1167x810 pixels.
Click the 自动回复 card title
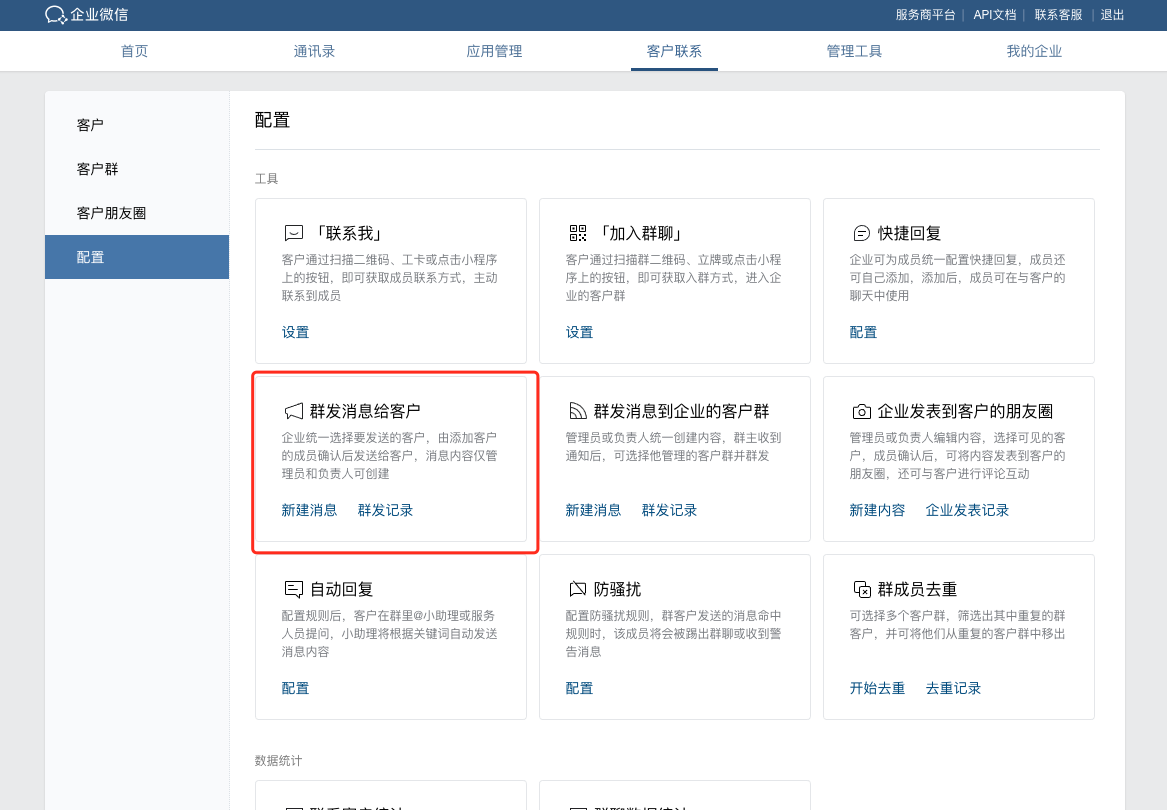(342, 590)
